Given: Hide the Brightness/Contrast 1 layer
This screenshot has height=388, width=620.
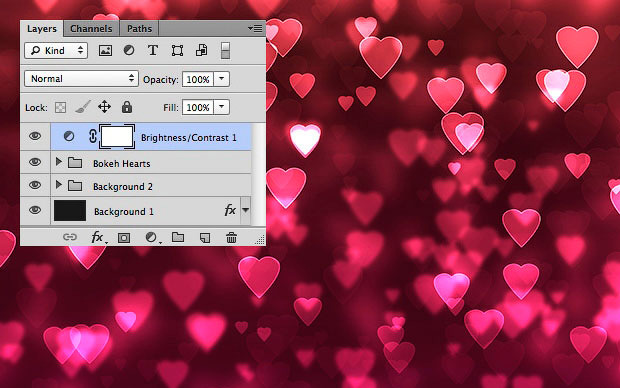Looking at the screenshot, I should [35, 136].
